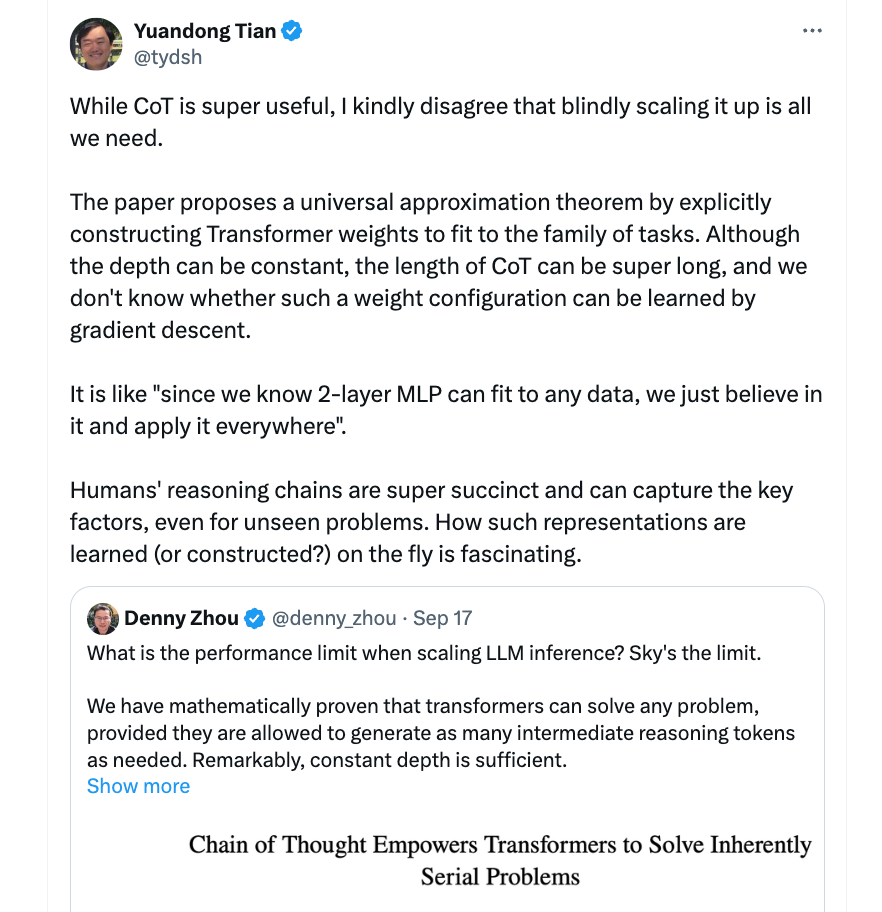The width and height of the screenshot is (882, 912).
Task: Click the verified badge beside Denny Zhou
Action: (255, 619)
